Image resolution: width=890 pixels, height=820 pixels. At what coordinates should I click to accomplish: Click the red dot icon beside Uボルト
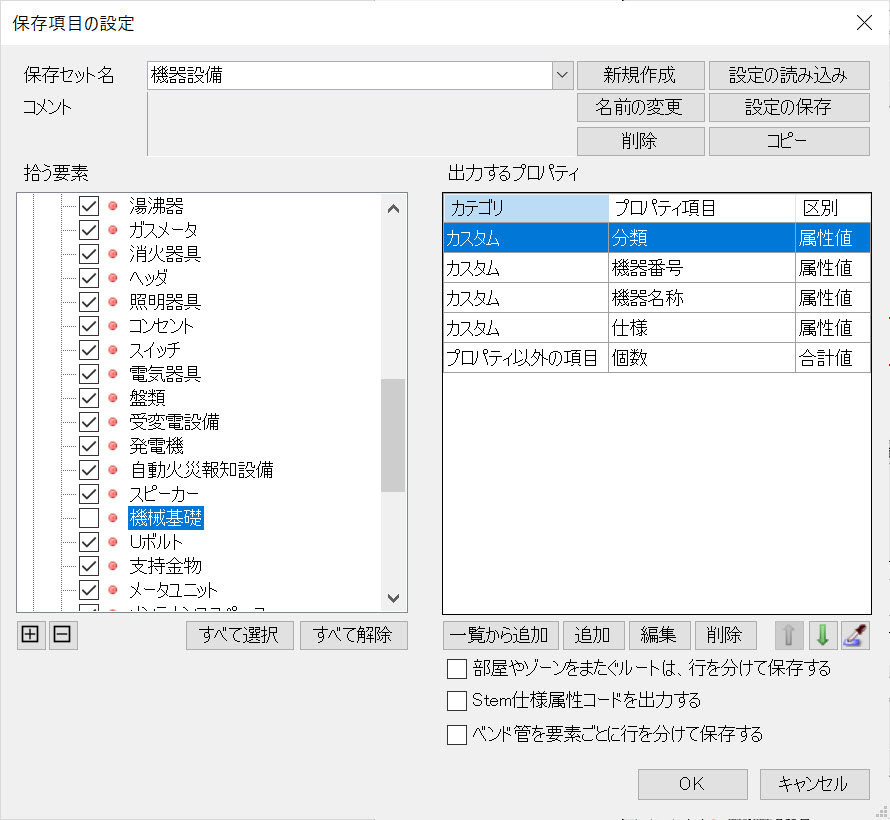click(113, 542)
